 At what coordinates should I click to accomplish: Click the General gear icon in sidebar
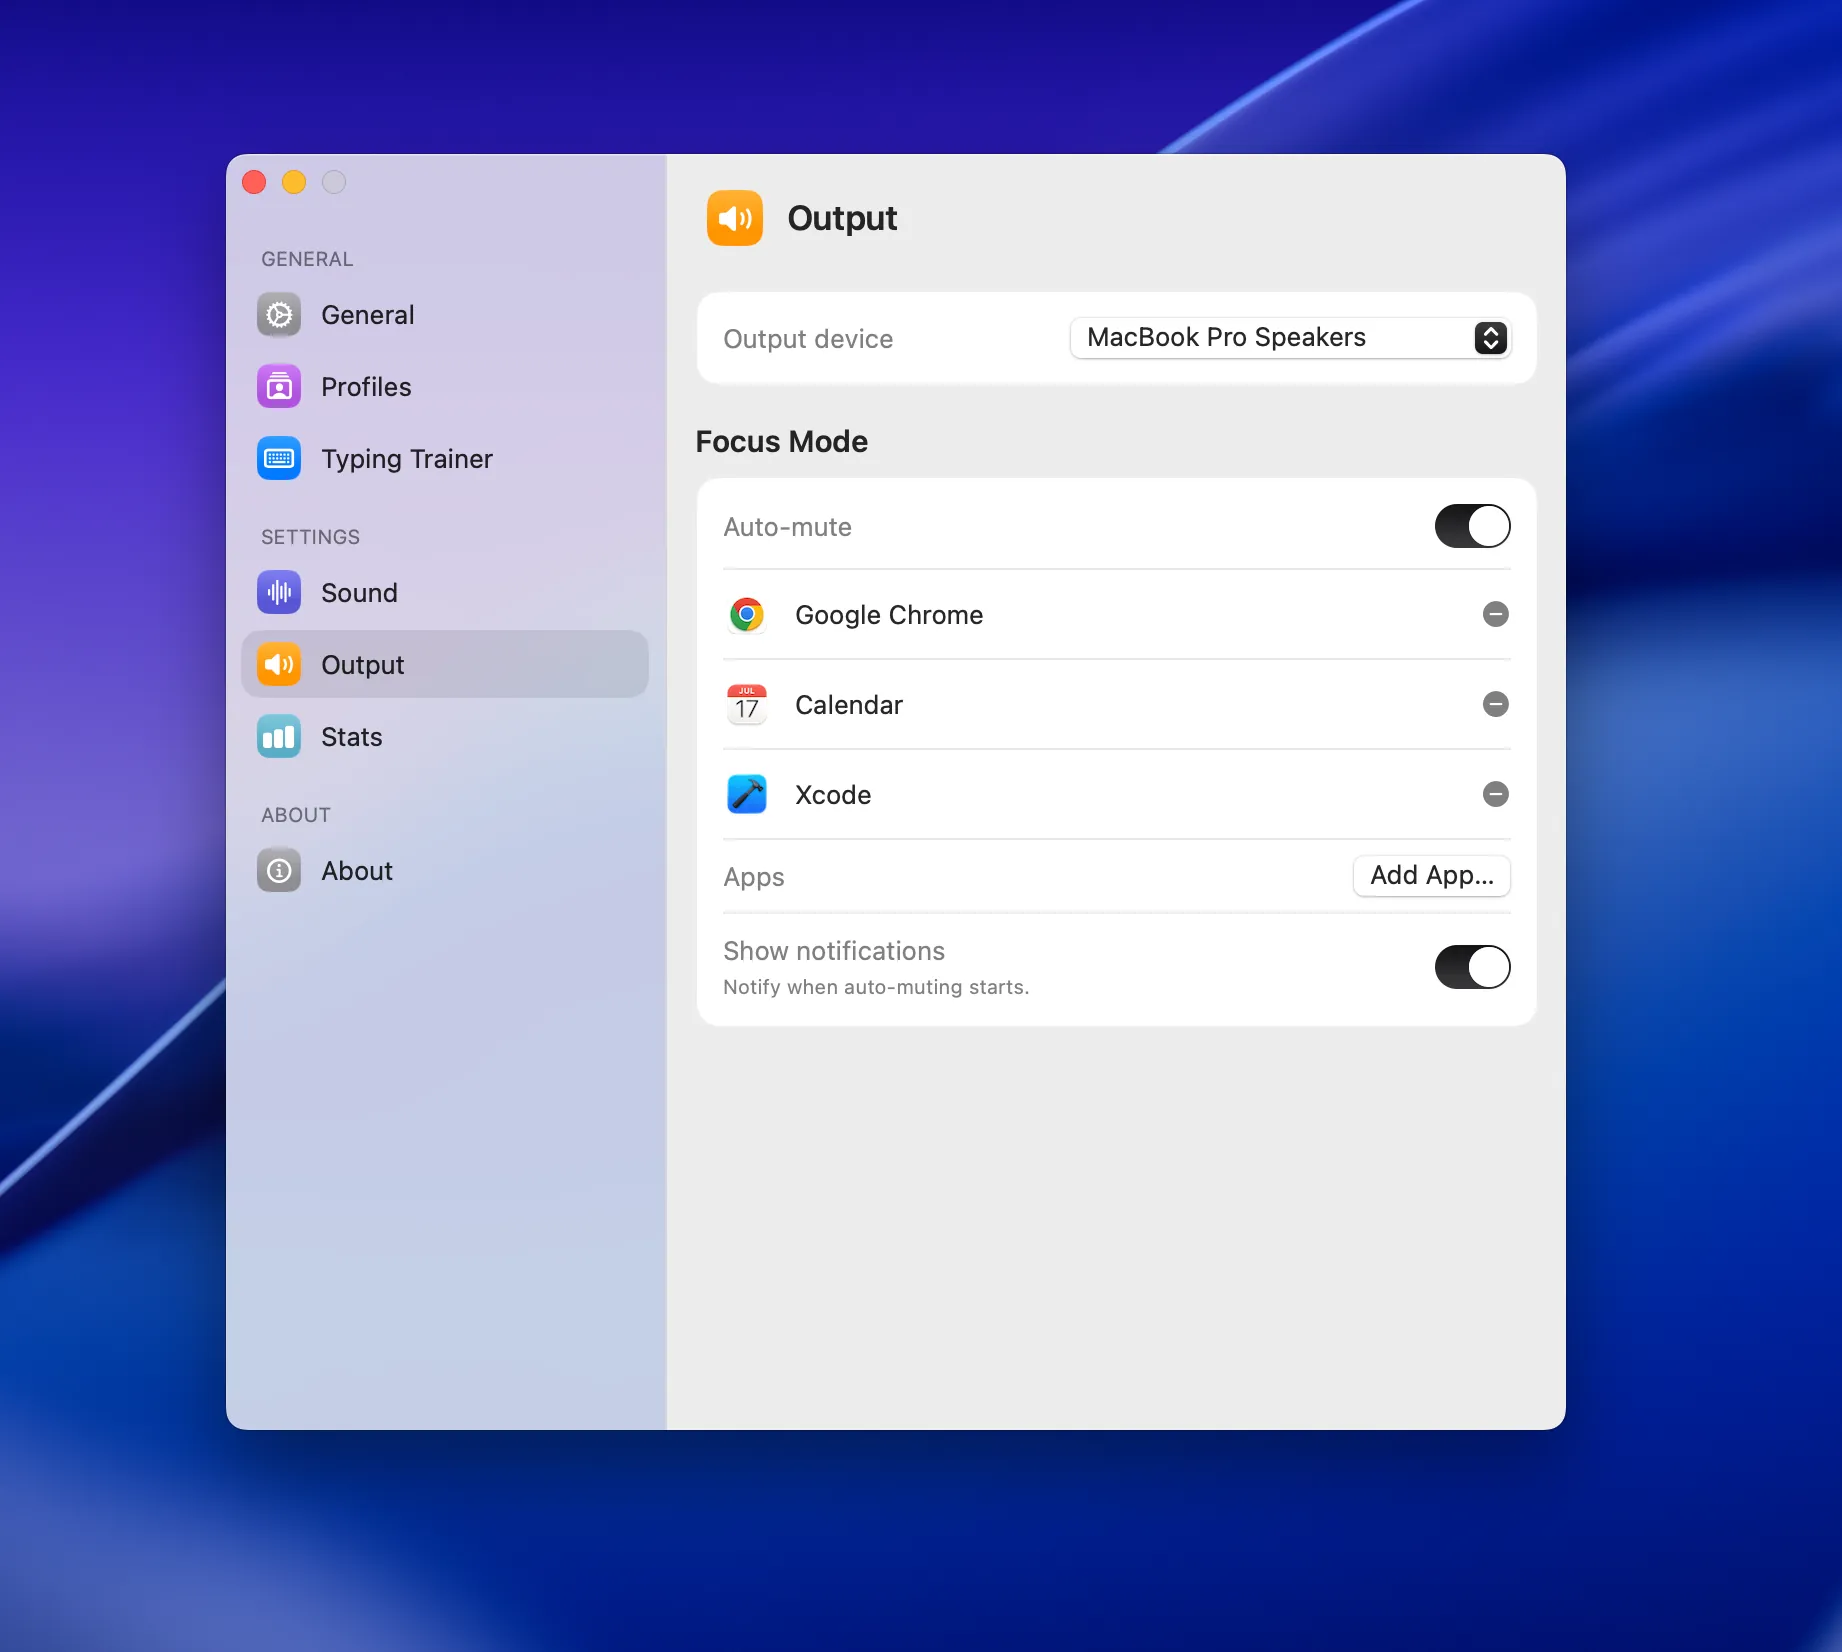[x=279, y=315]
